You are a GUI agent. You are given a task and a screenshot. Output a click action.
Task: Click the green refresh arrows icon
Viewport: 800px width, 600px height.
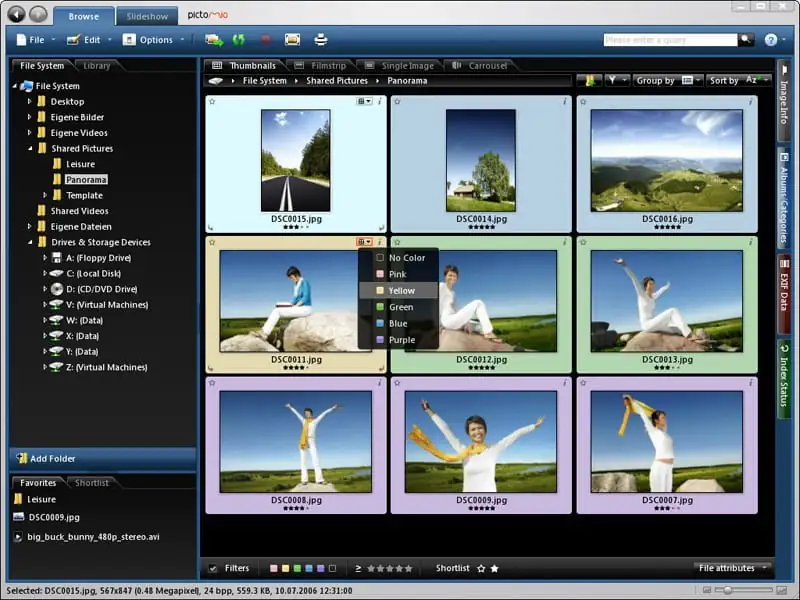(239, 40)
